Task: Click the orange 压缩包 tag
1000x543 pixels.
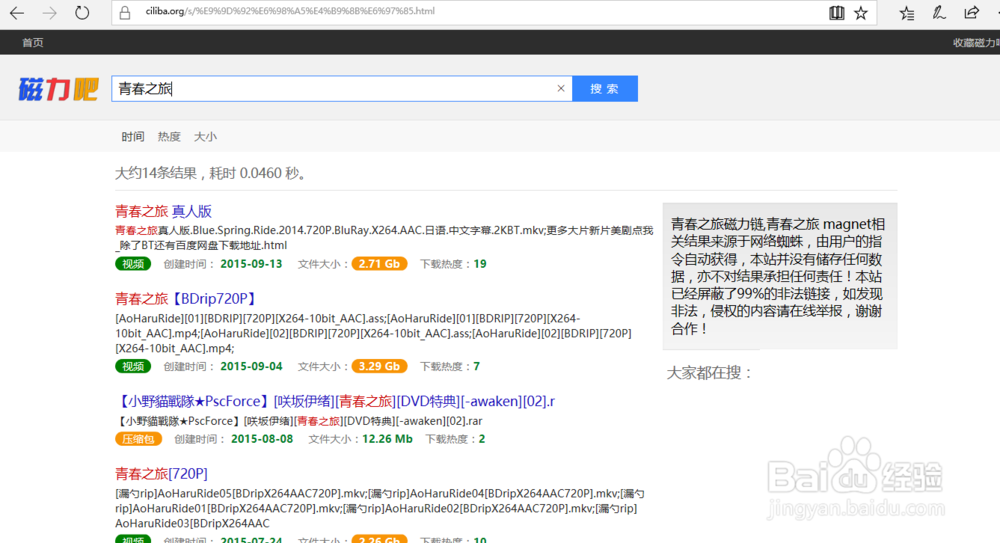Action: (138, 439)
